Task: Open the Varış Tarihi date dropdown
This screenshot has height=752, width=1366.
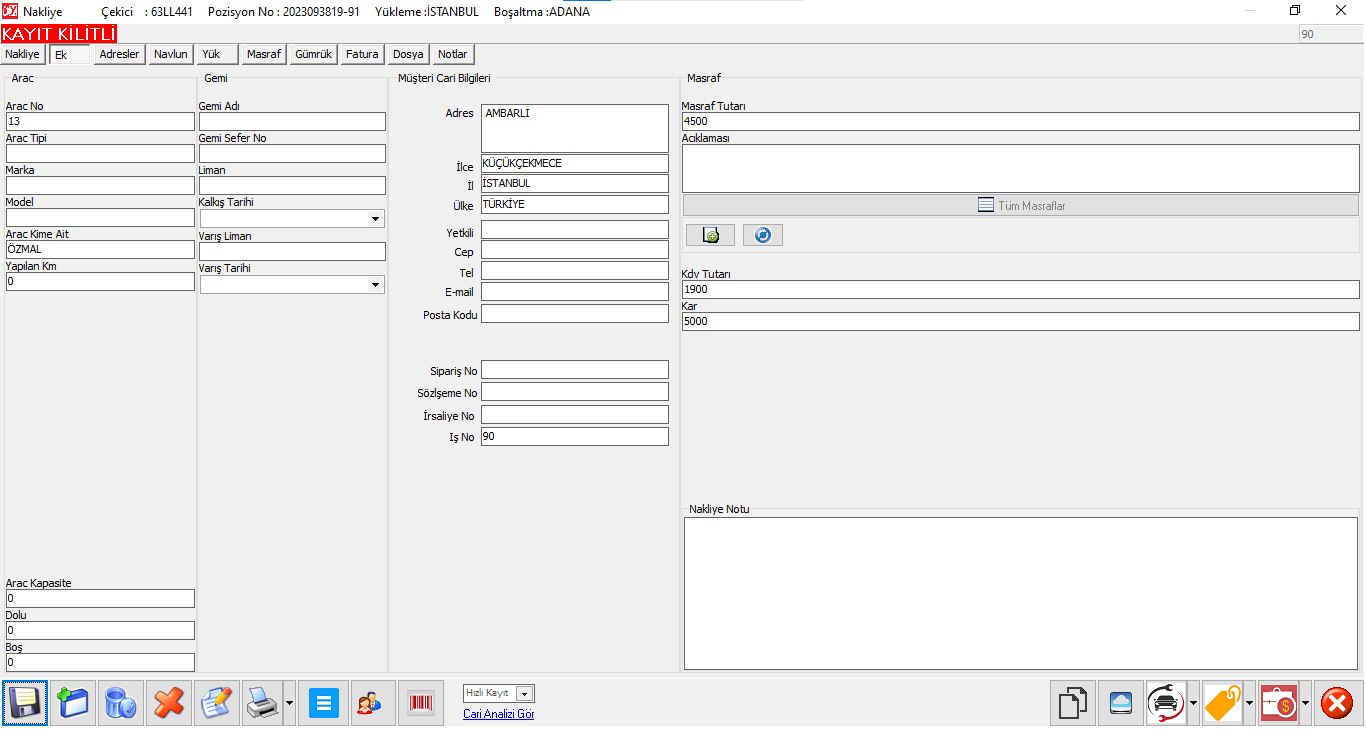Action: pos(375,285)
